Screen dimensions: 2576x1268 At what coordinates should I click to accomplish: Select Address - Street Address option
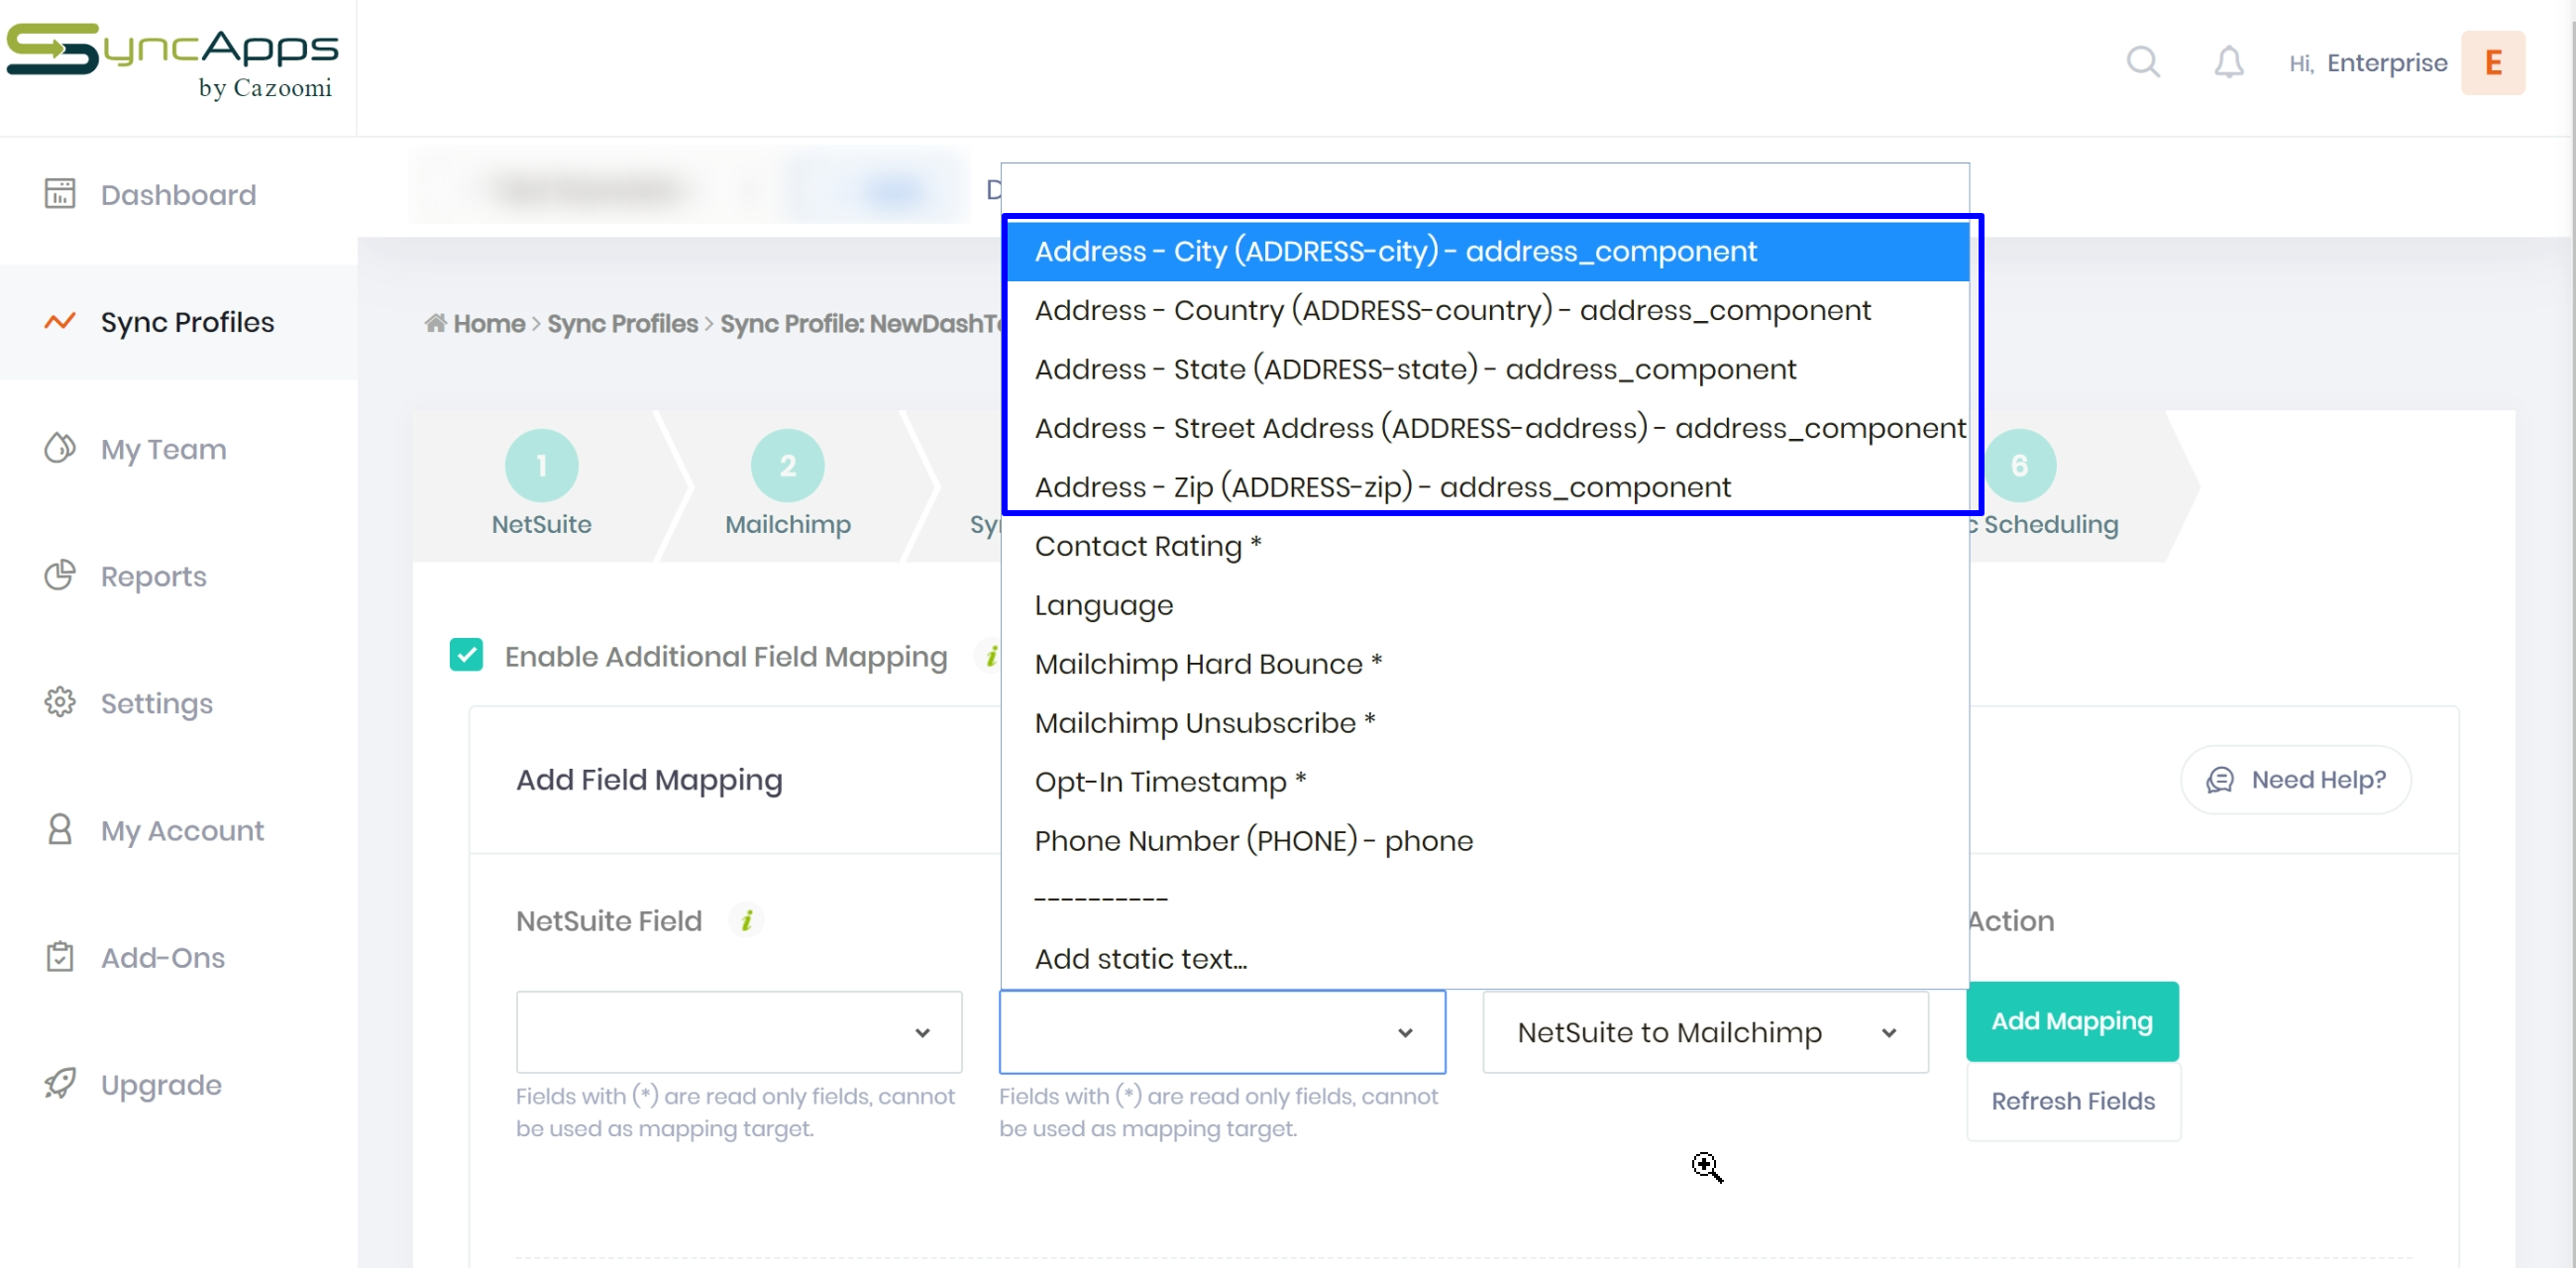coord(1488,428)
